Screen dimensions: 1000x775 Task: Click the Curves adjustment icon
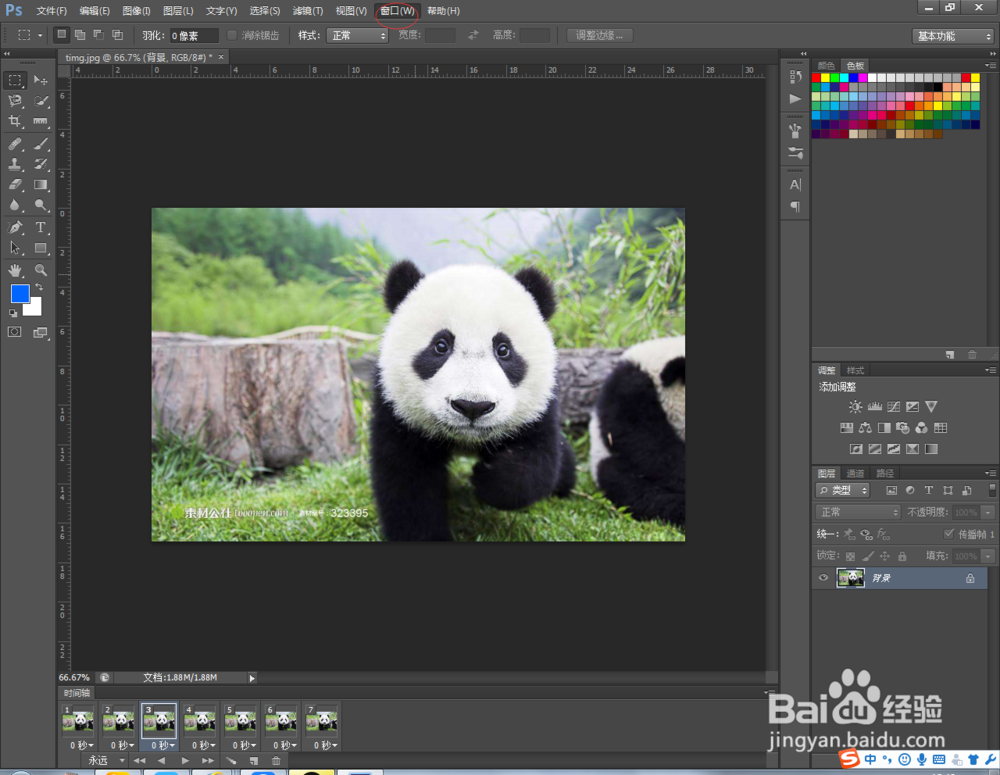coord(893,406)
